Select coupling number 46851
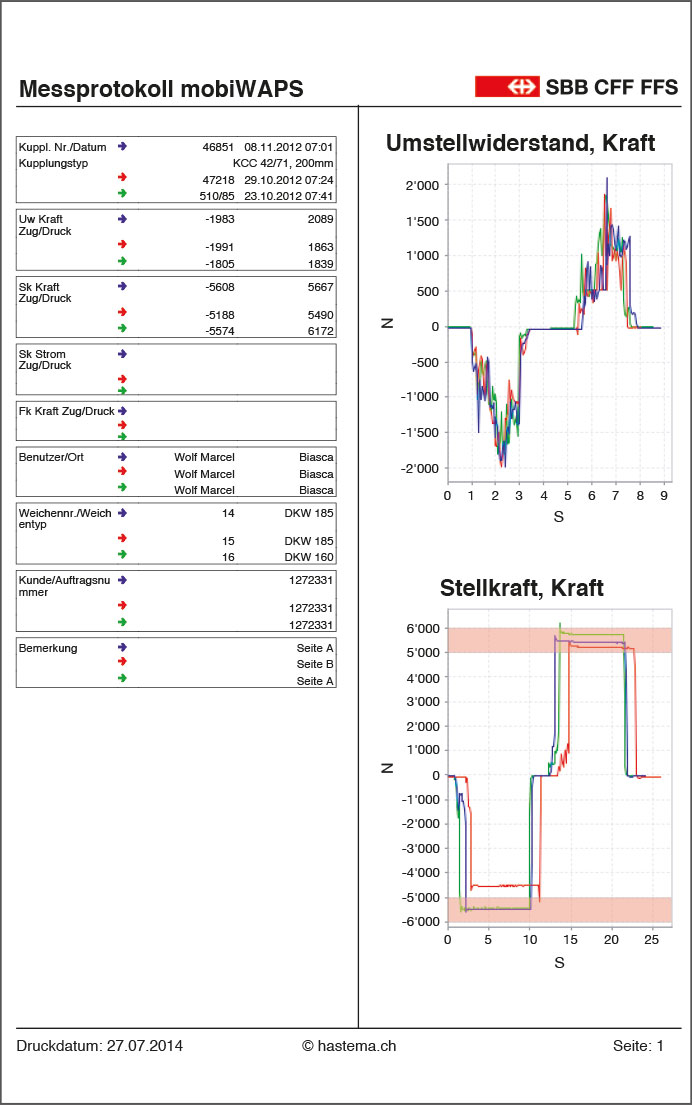This screenshot has width=692, height=1105. [x=218, y=147]
